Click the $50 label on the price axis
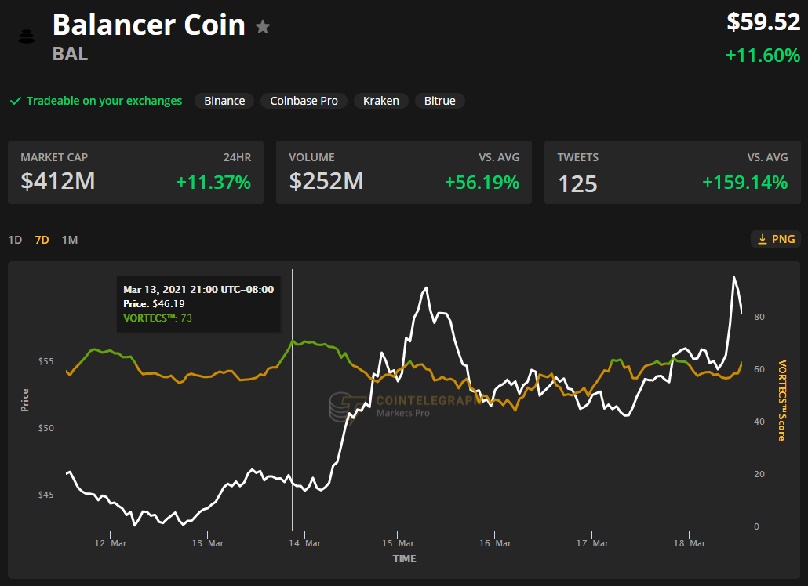The height and width of the screenshot is (586, 808). coord(46,428)
